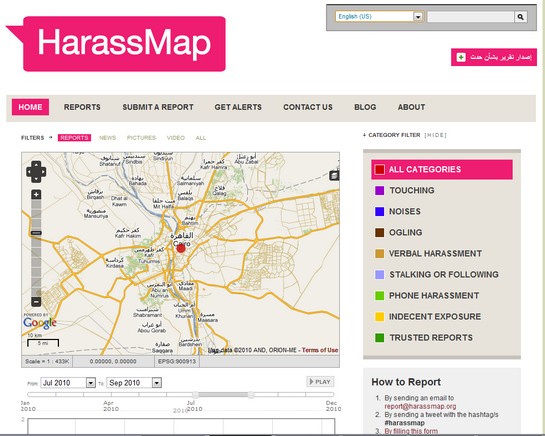This screenshot has height=436, width=545.
Task: Click the map pan direction control
Action: point(36,171)
